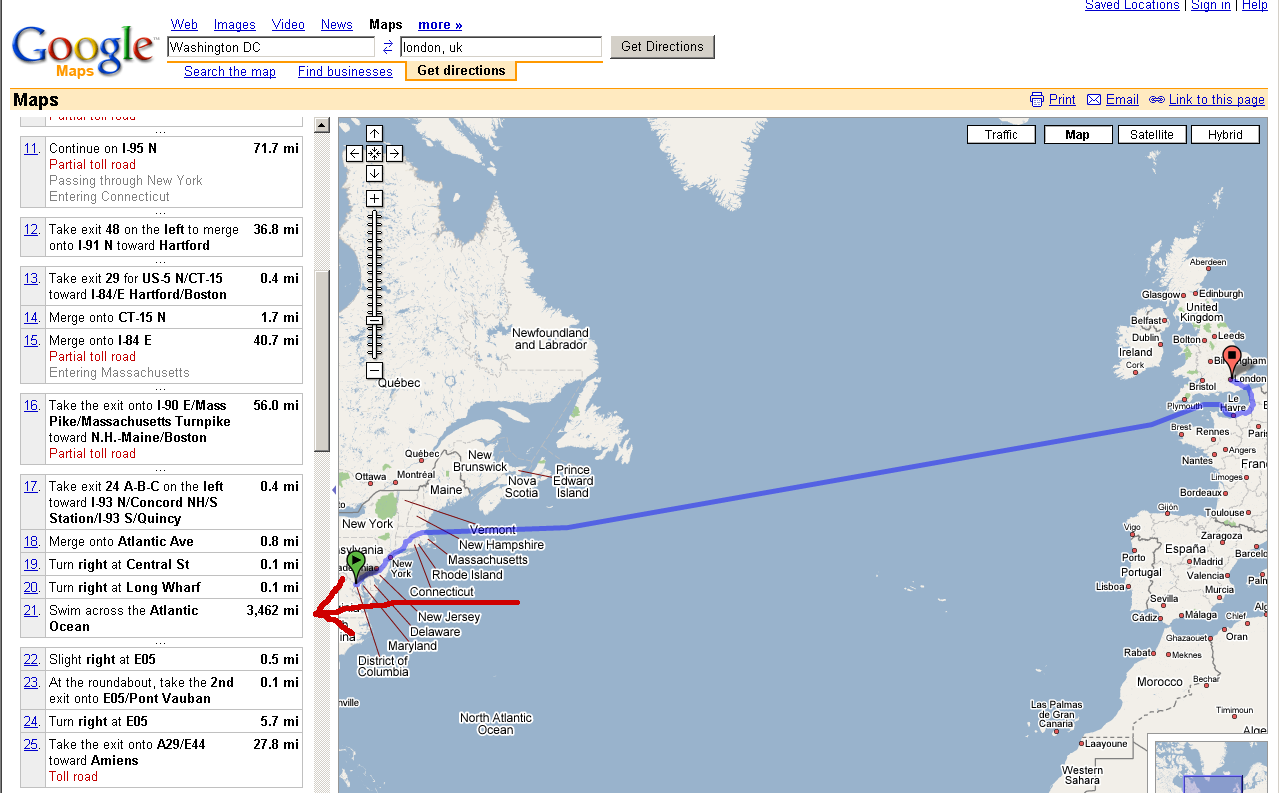Viewport: 1280px width, 793px height.
Task: Click the green start marker on map
Action: (357, 565)
